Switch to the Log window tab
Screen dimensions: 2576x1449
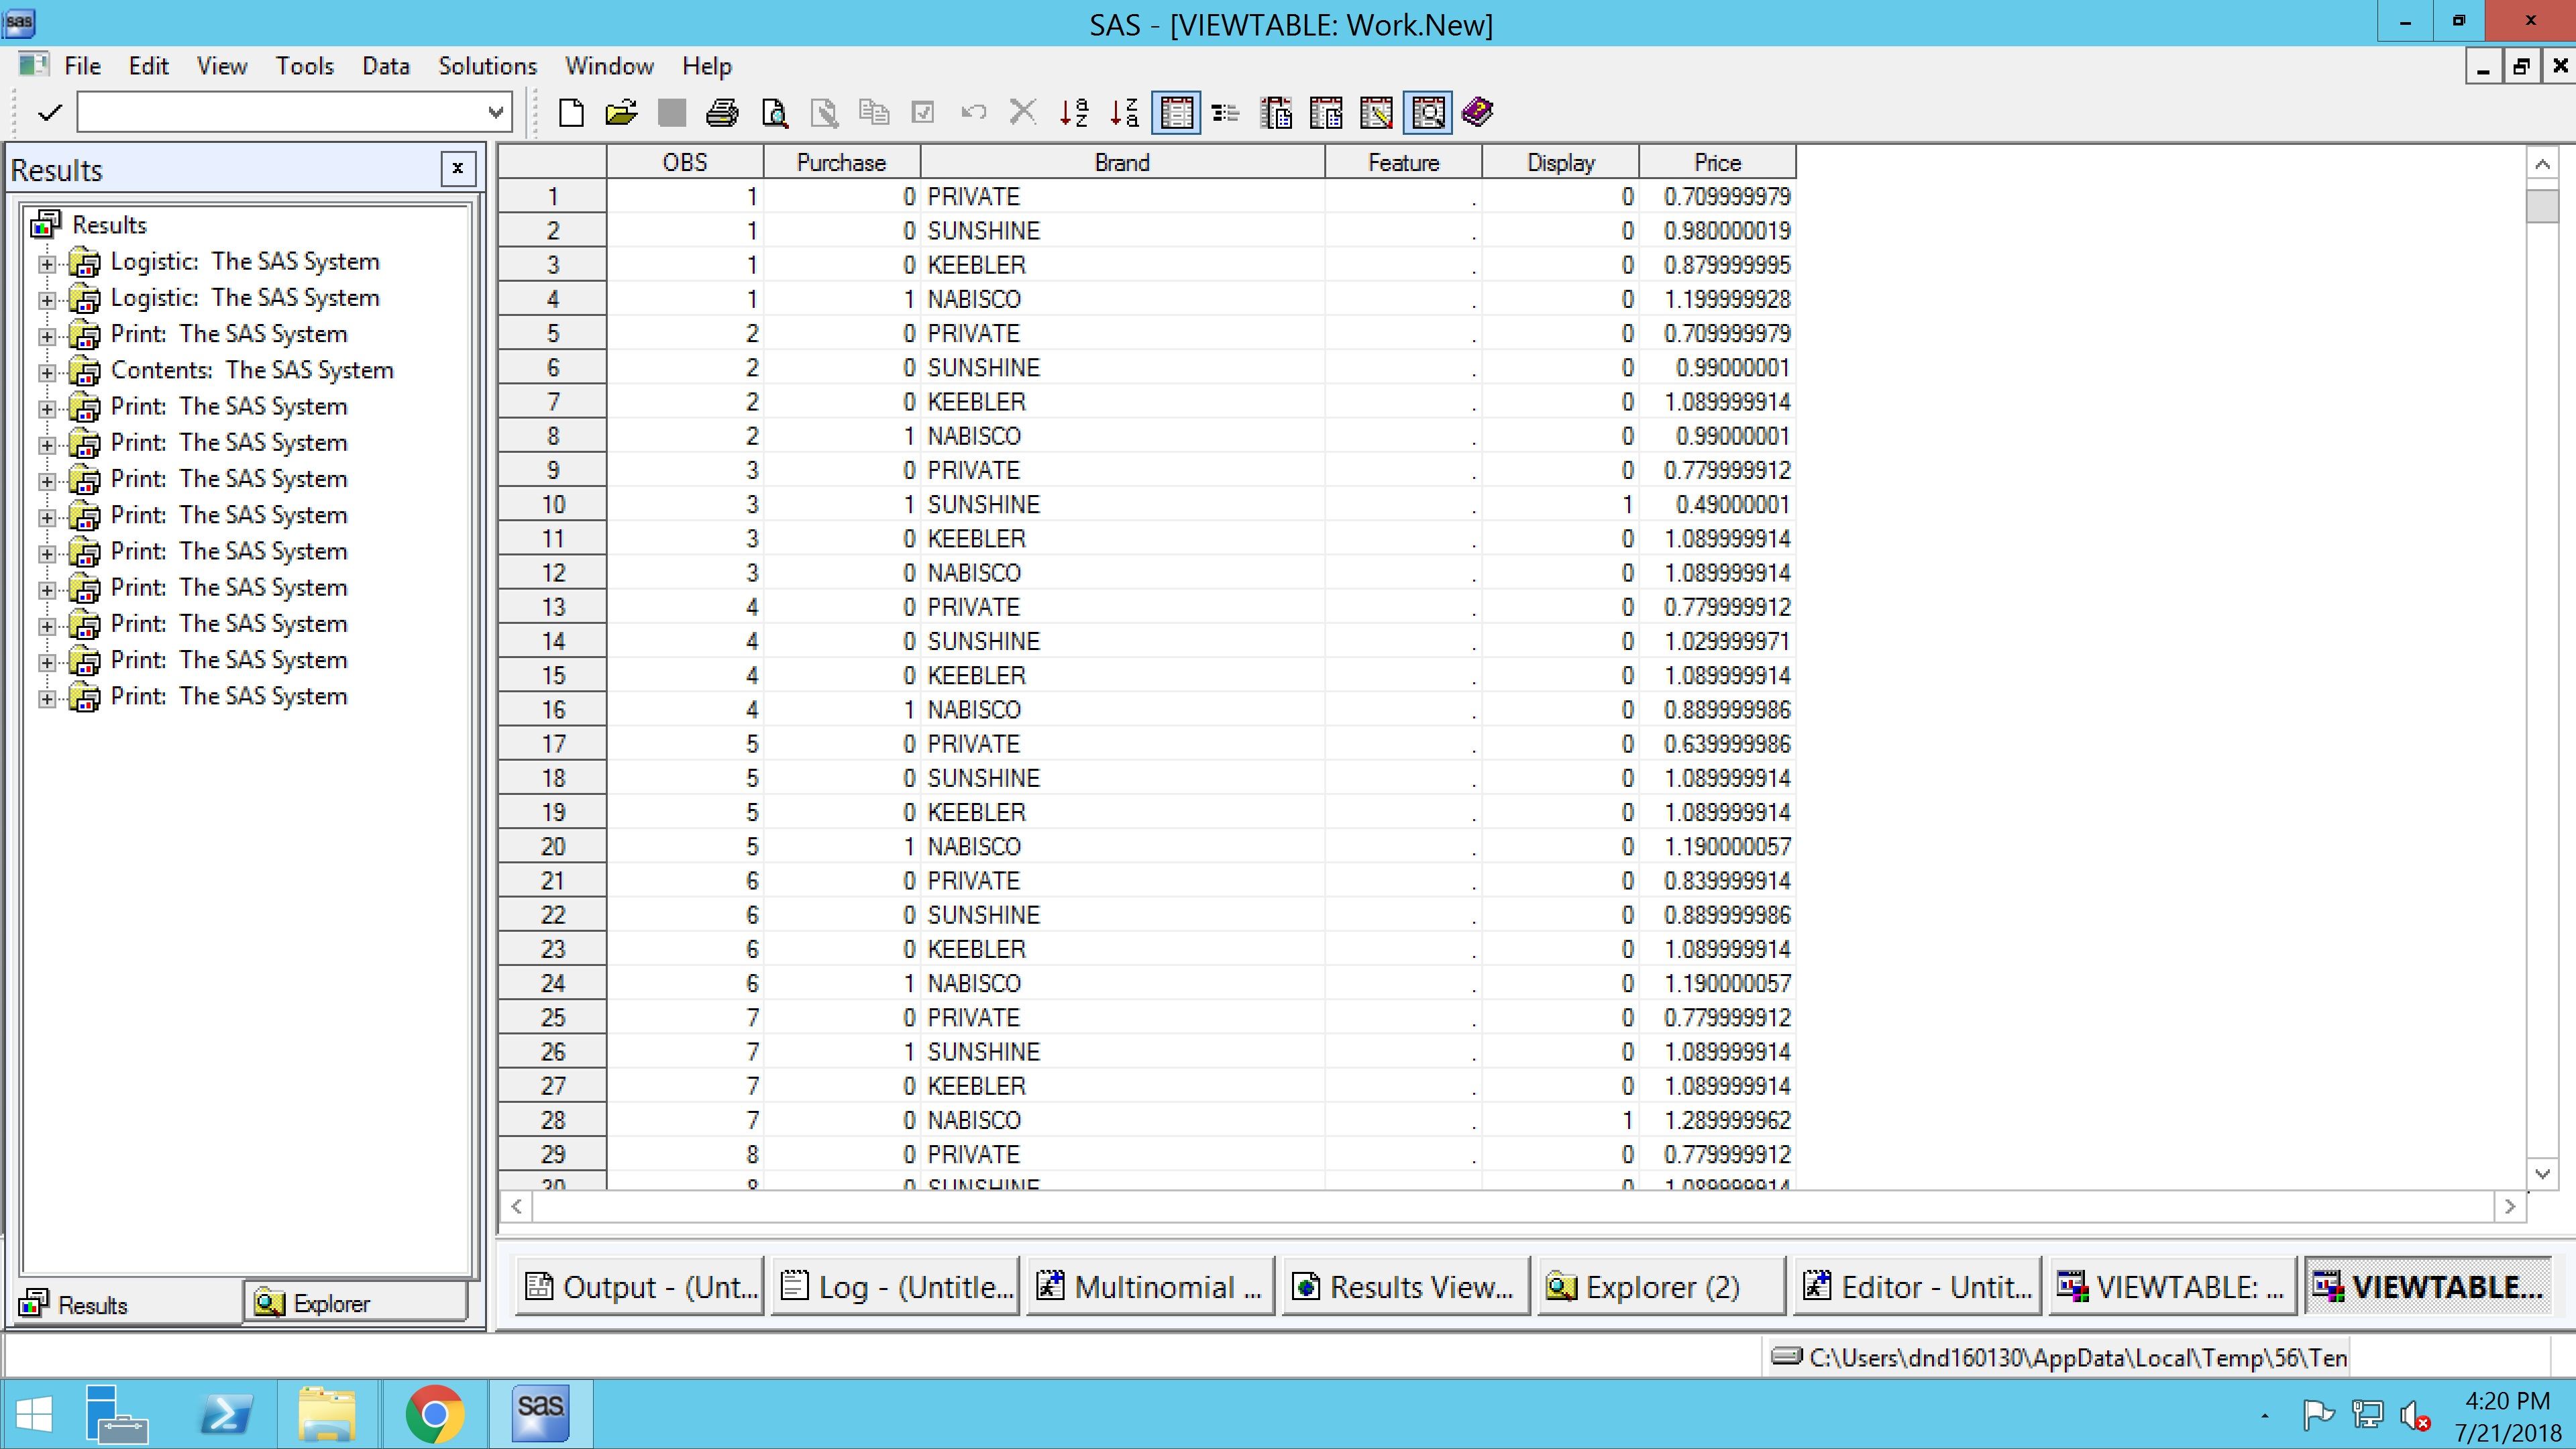(x=895, y=1286)
